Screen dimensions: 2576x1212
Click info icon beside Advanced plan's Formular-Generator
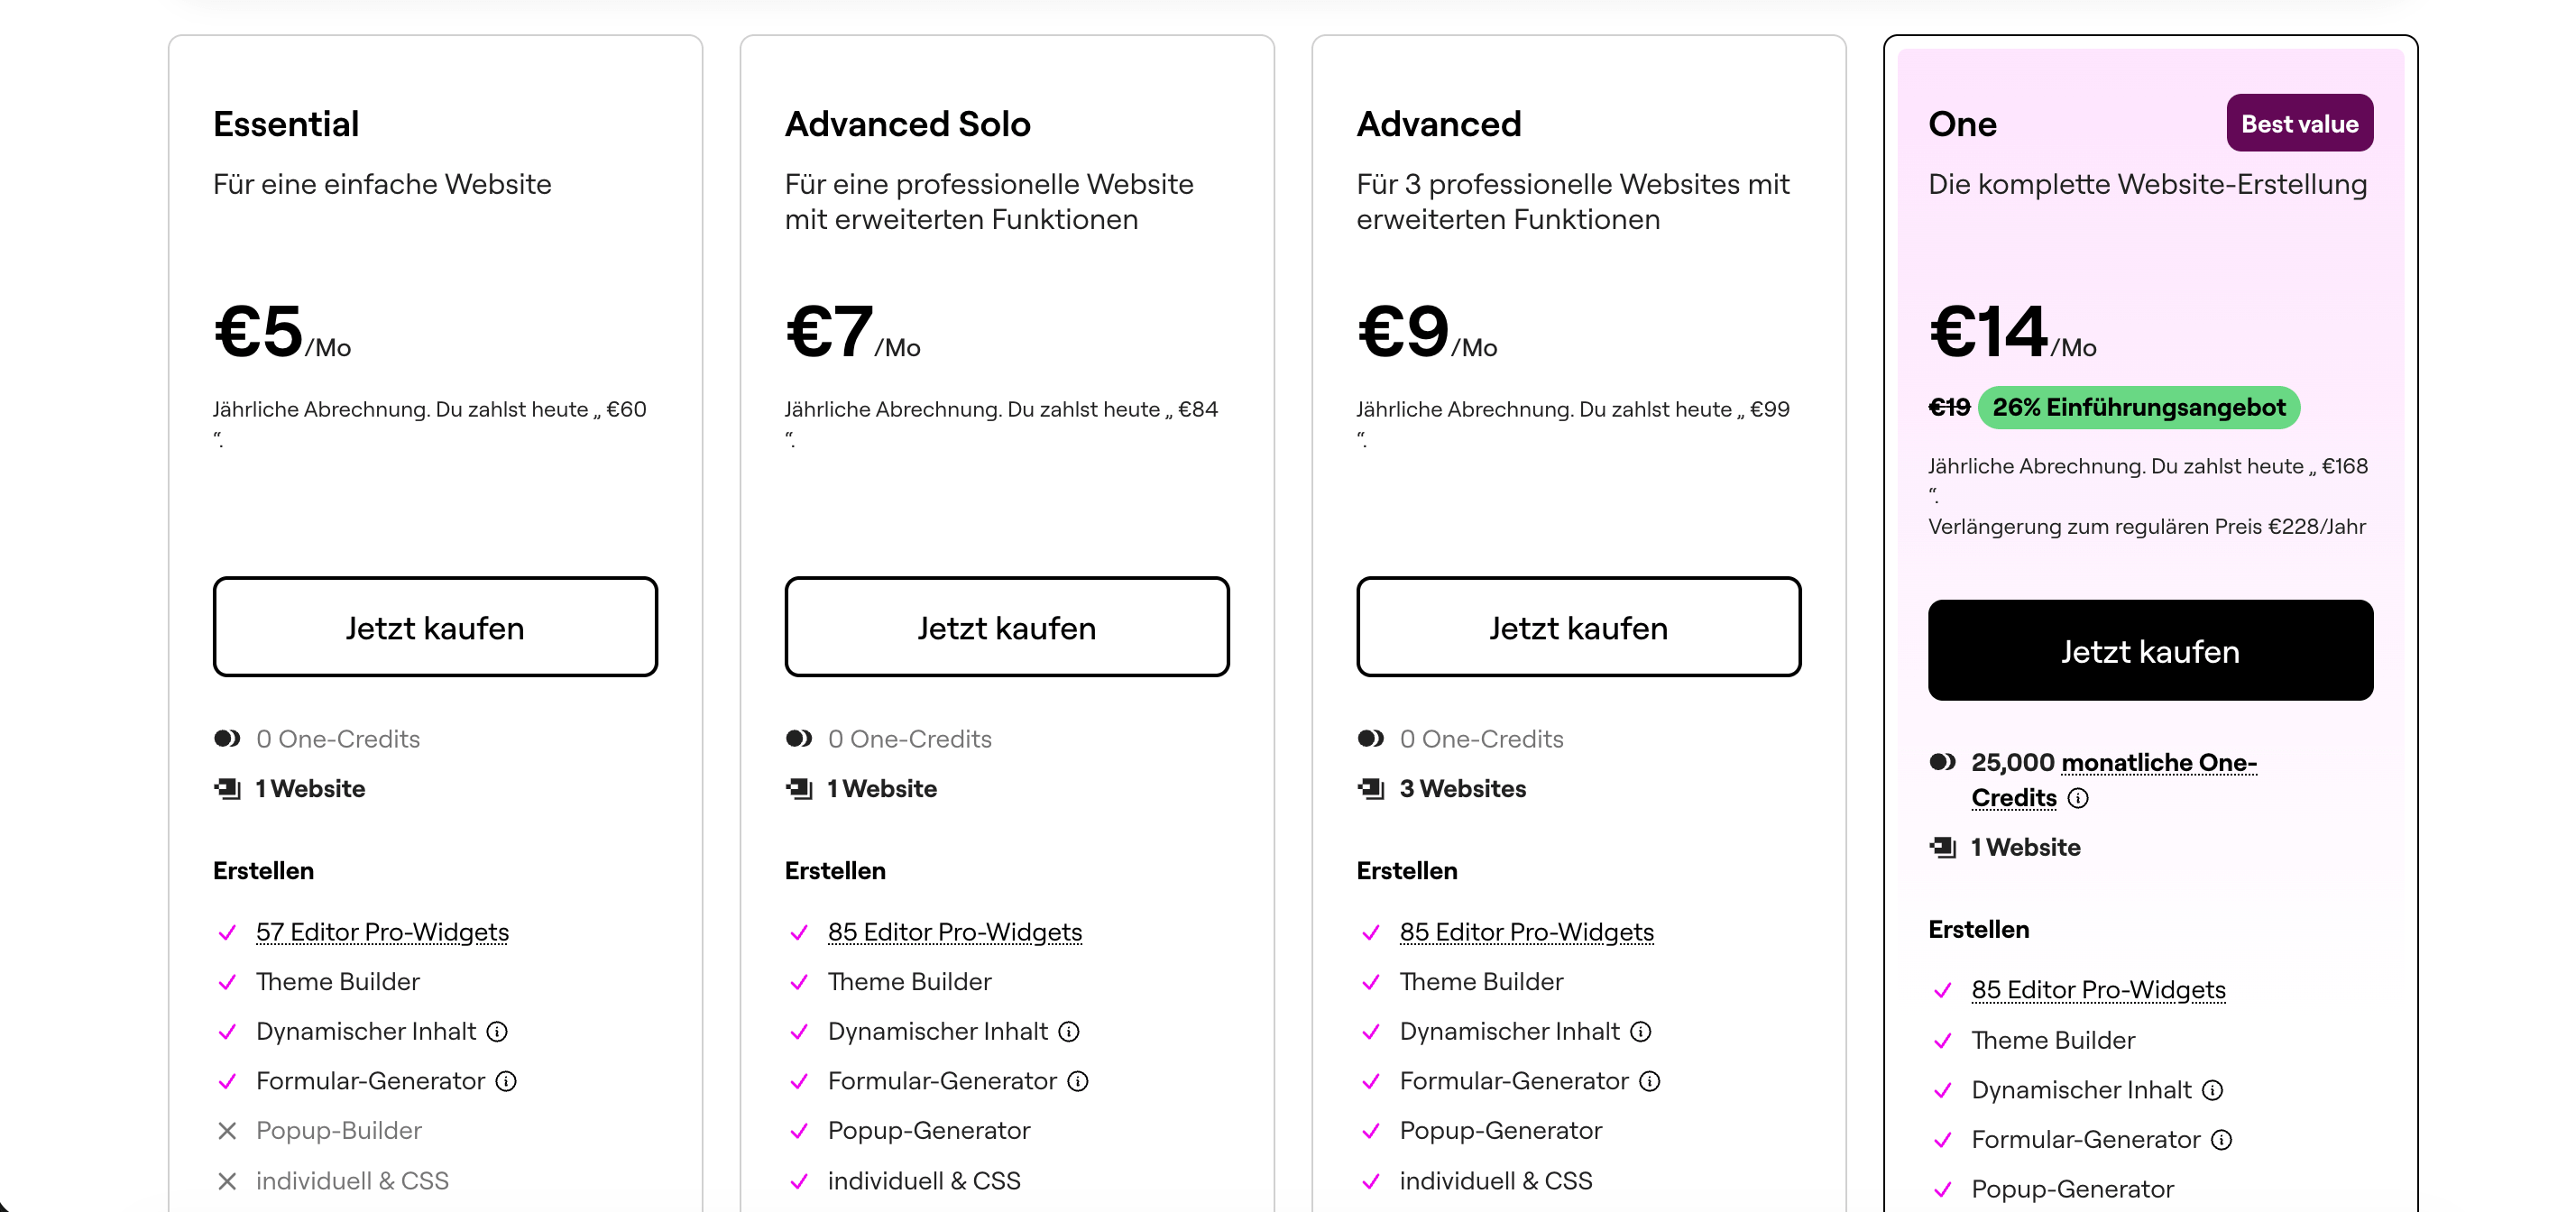click(x=1650, y=1081)
